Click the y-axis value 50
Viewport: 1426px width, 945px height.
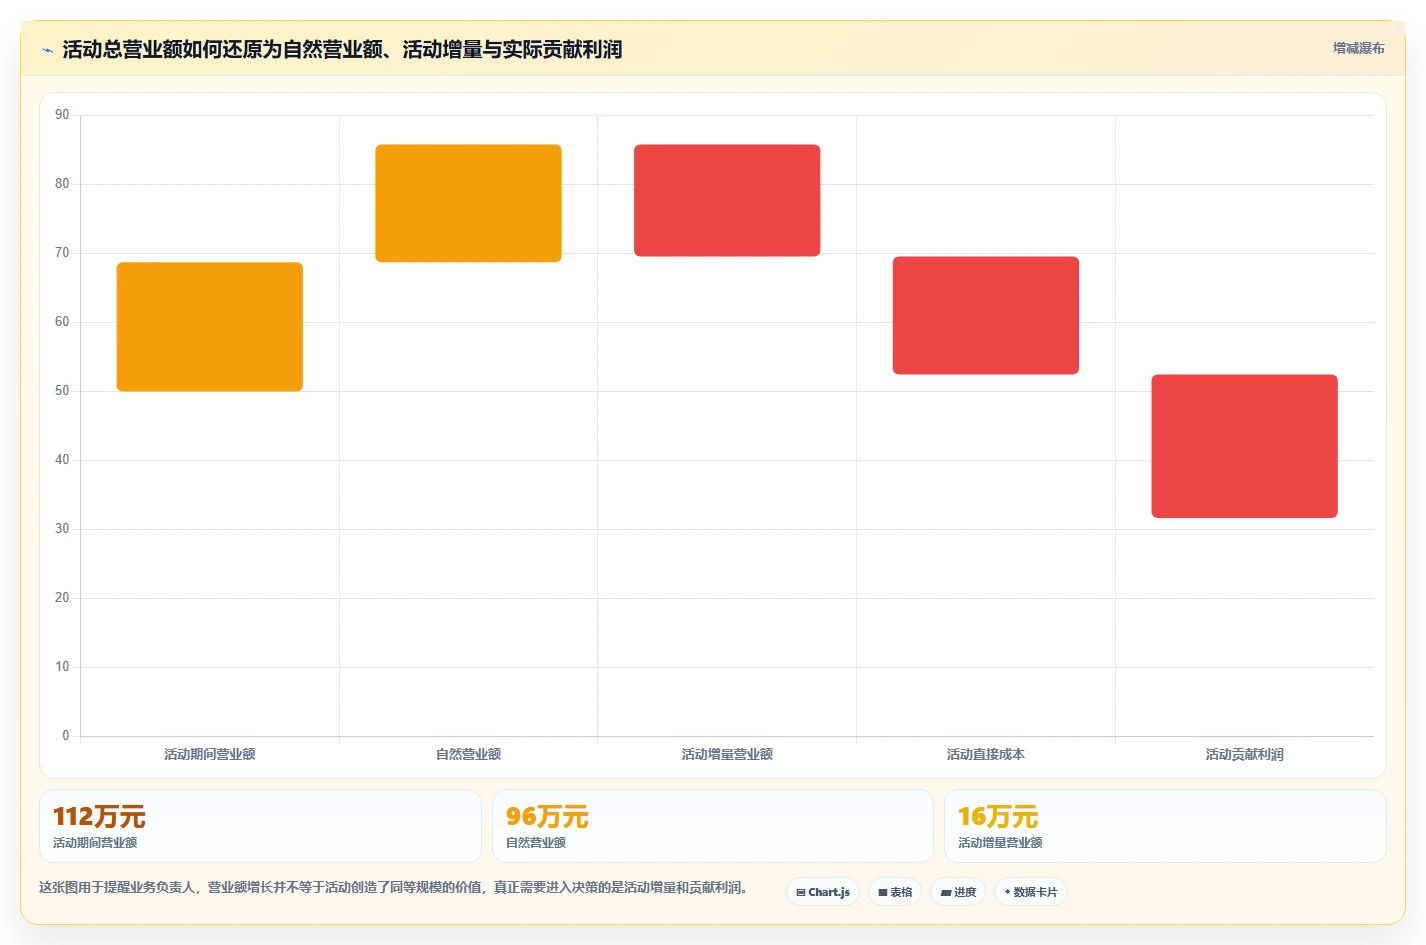coord(62,391)
